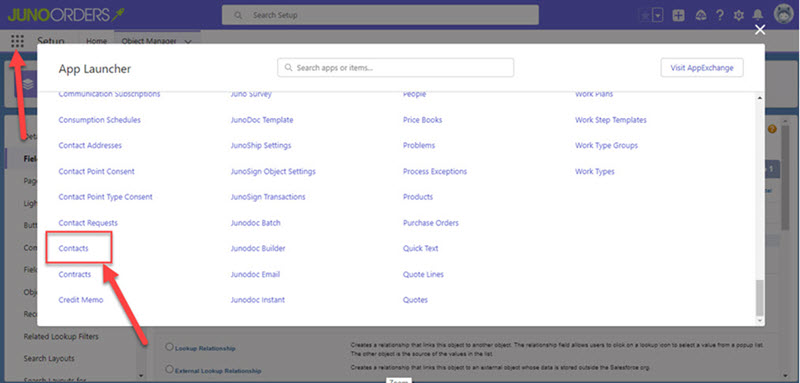The image size is (800, 383).
Task: Open Contact Addresses
Action: click(90, 145)
